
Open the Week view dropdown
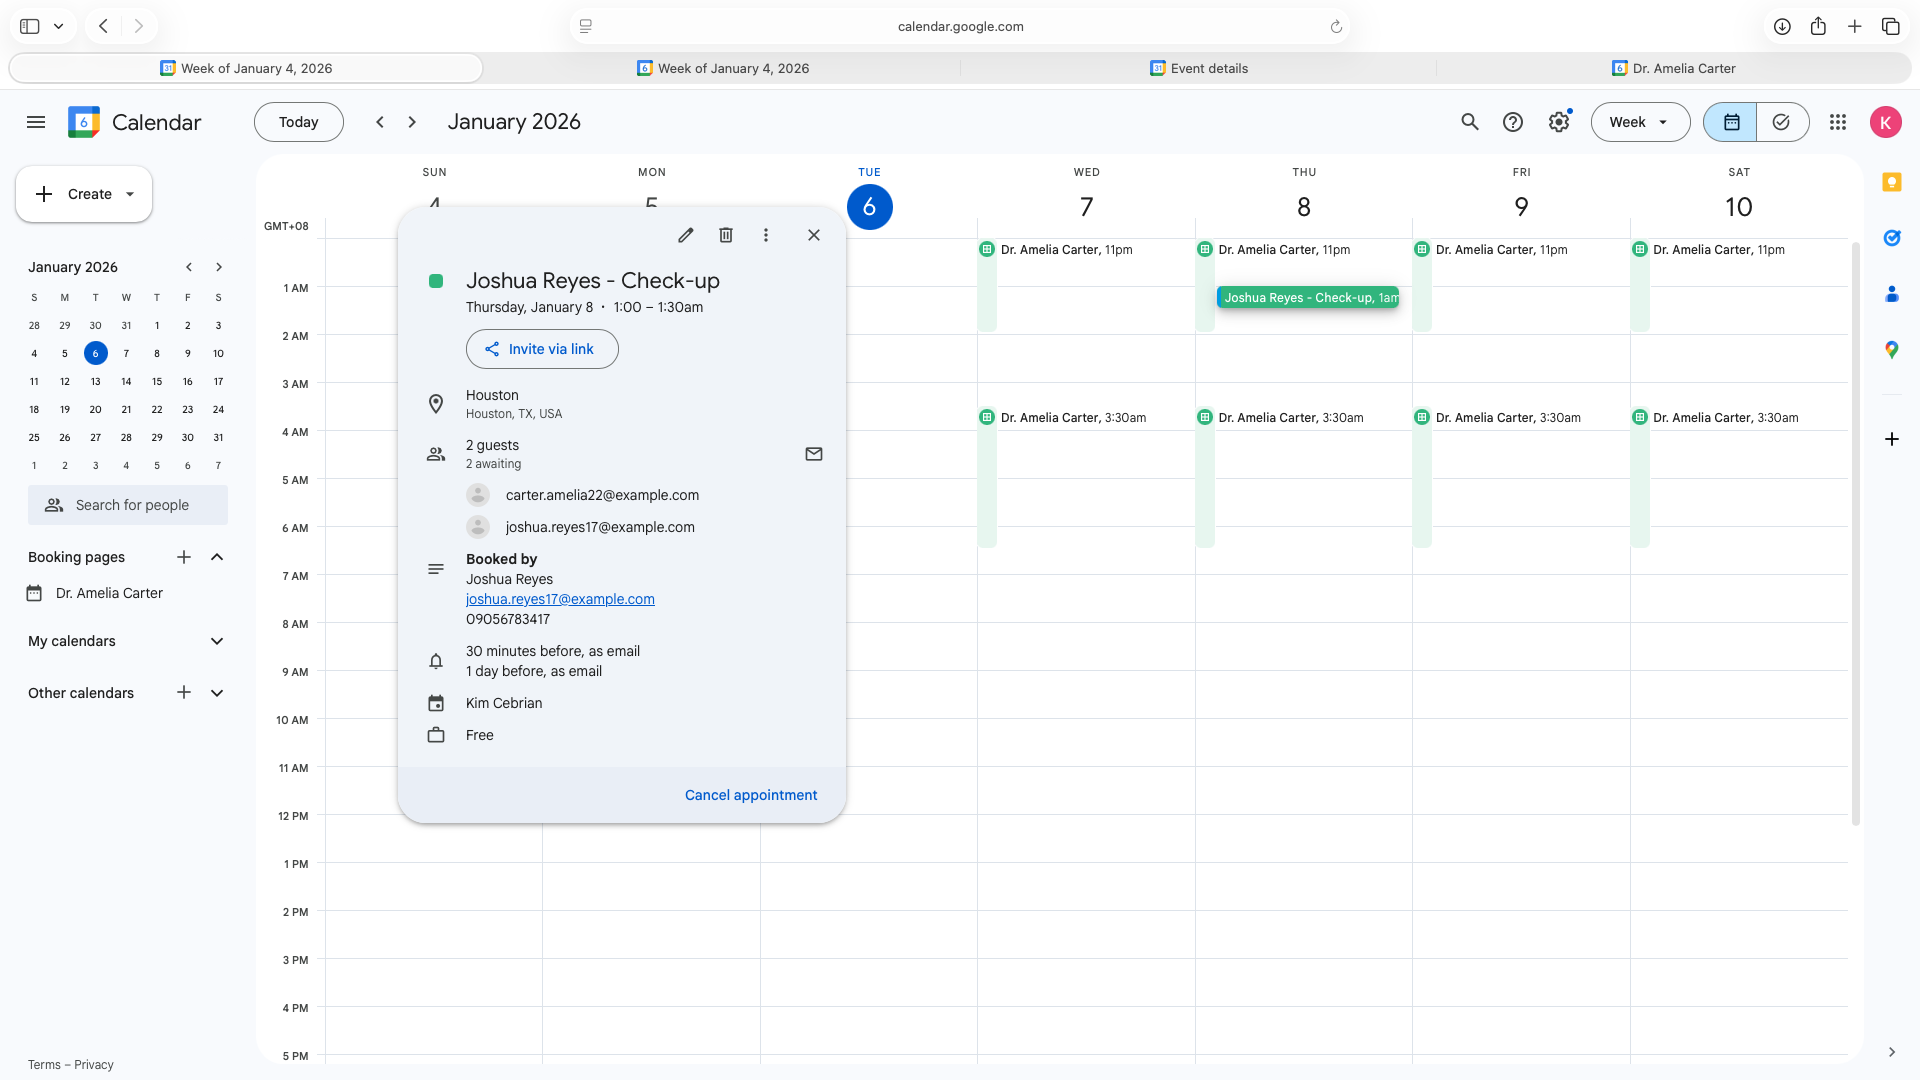(1640, 122)
